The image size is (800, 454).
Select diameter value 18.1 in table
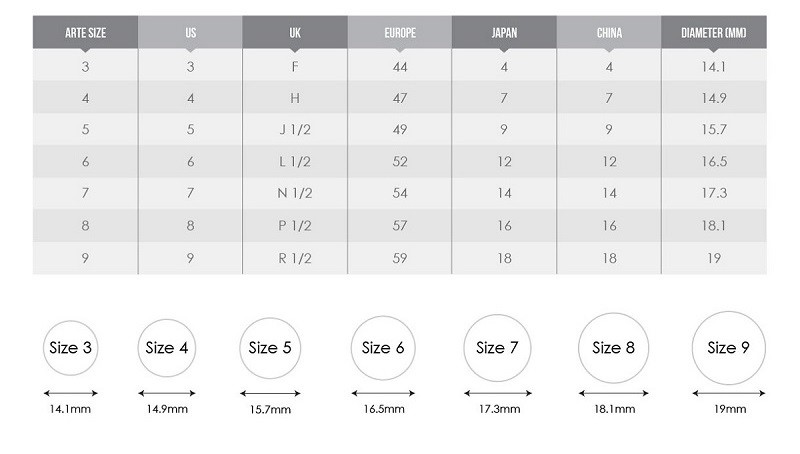click(714, 225)
